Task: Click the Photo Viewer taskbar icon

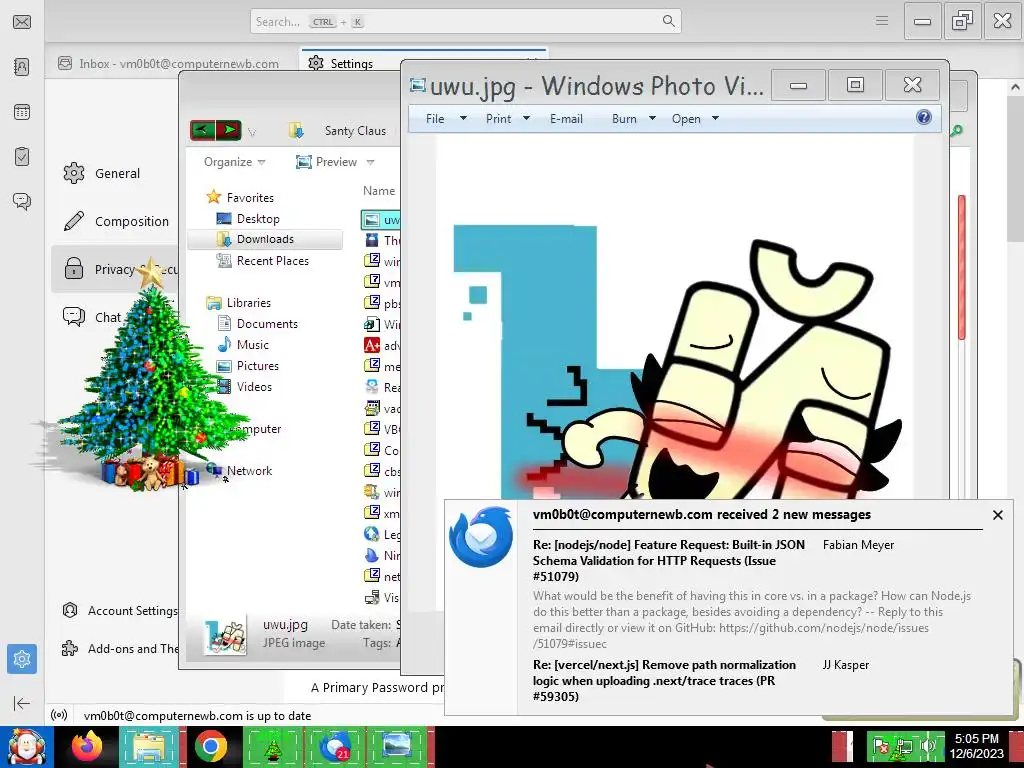Action: pyautogui.click(x=396, y=746)
